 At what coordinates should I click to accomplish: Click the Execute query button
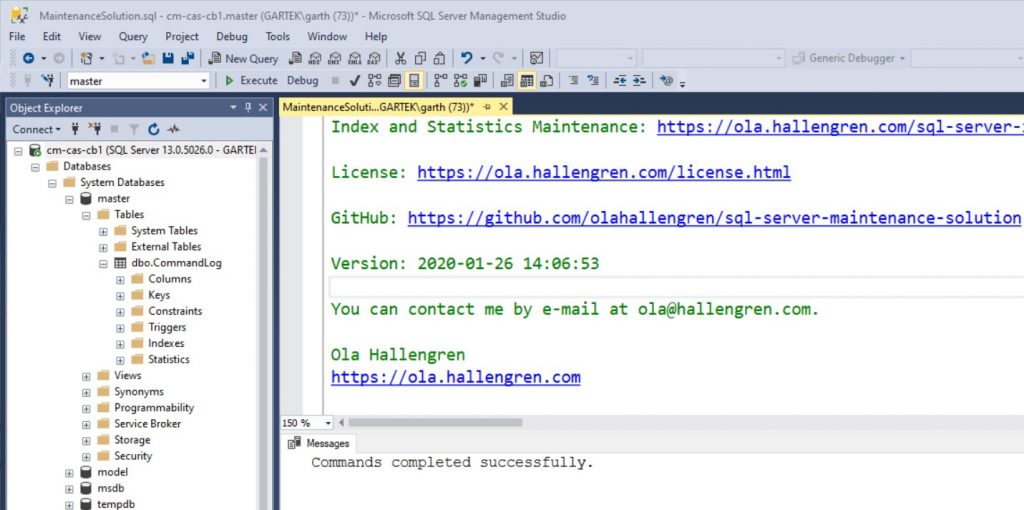[251, 81]
